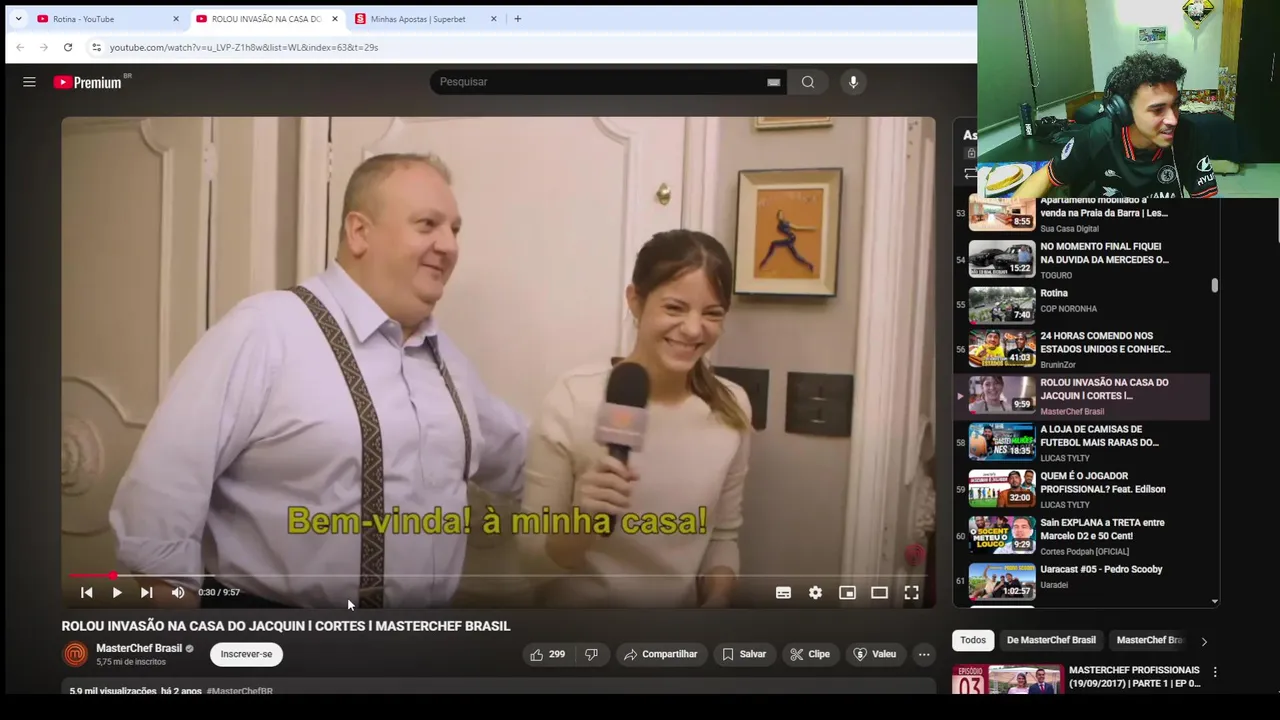Mute the video volume
Viewport: 1280px width, 720px height.
pos(178,592)
